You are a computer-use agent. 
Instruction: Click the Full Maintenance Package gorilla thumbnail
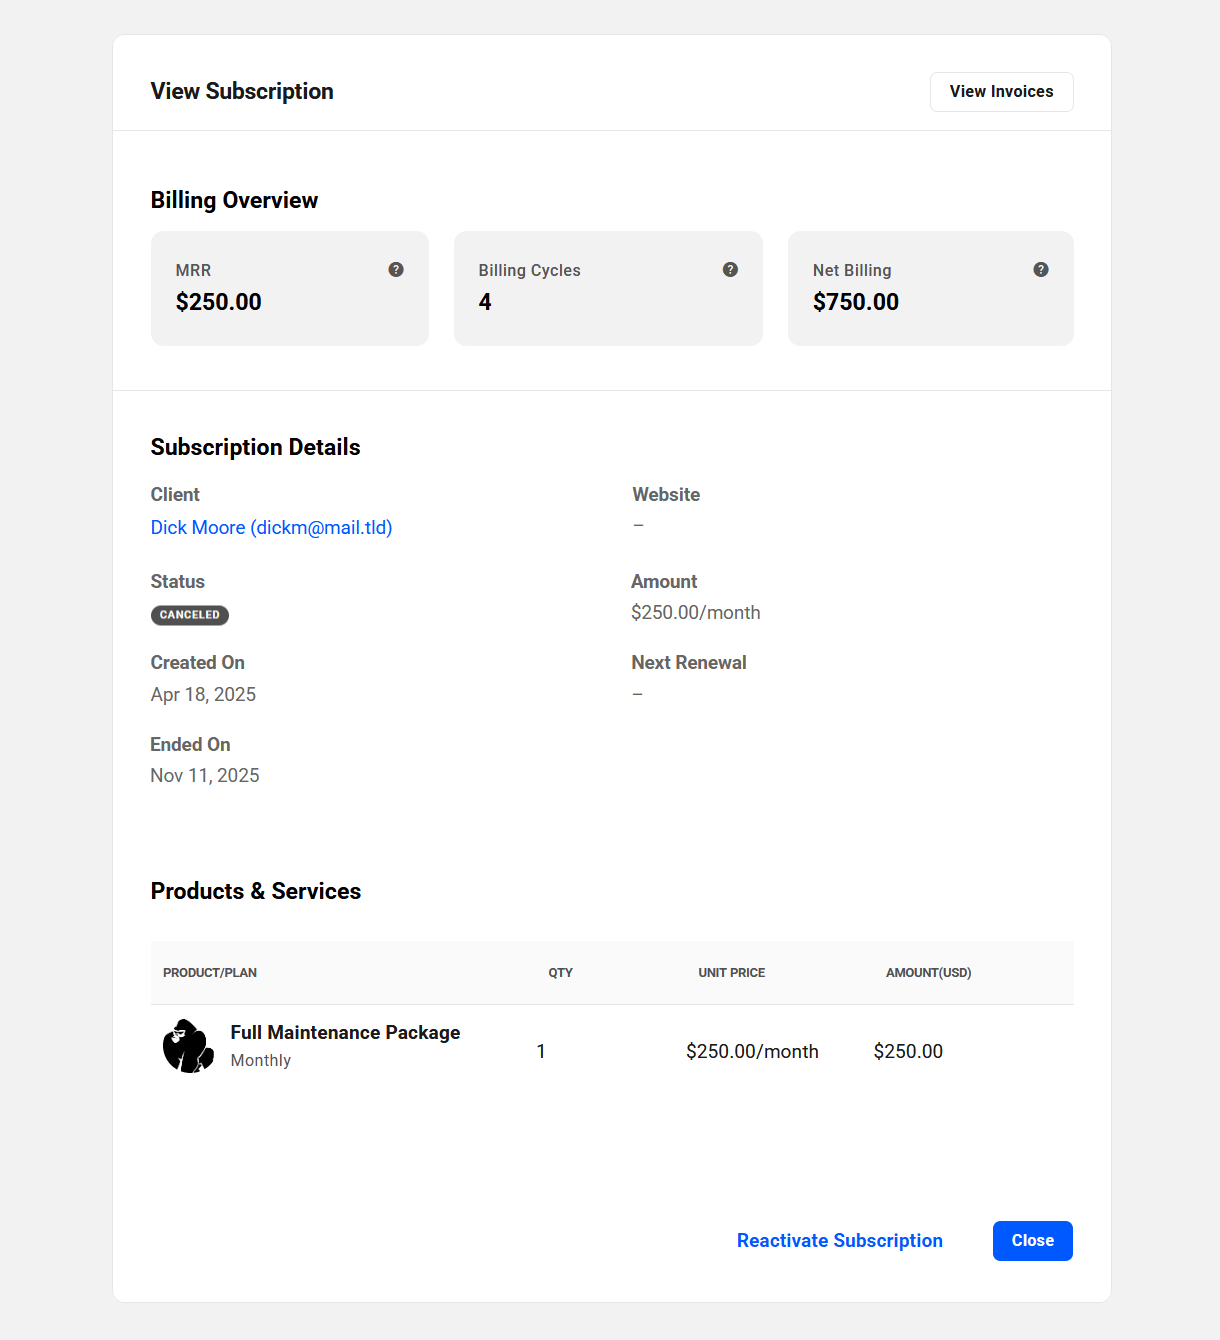pyautogui.click(x=188, y=1046)
